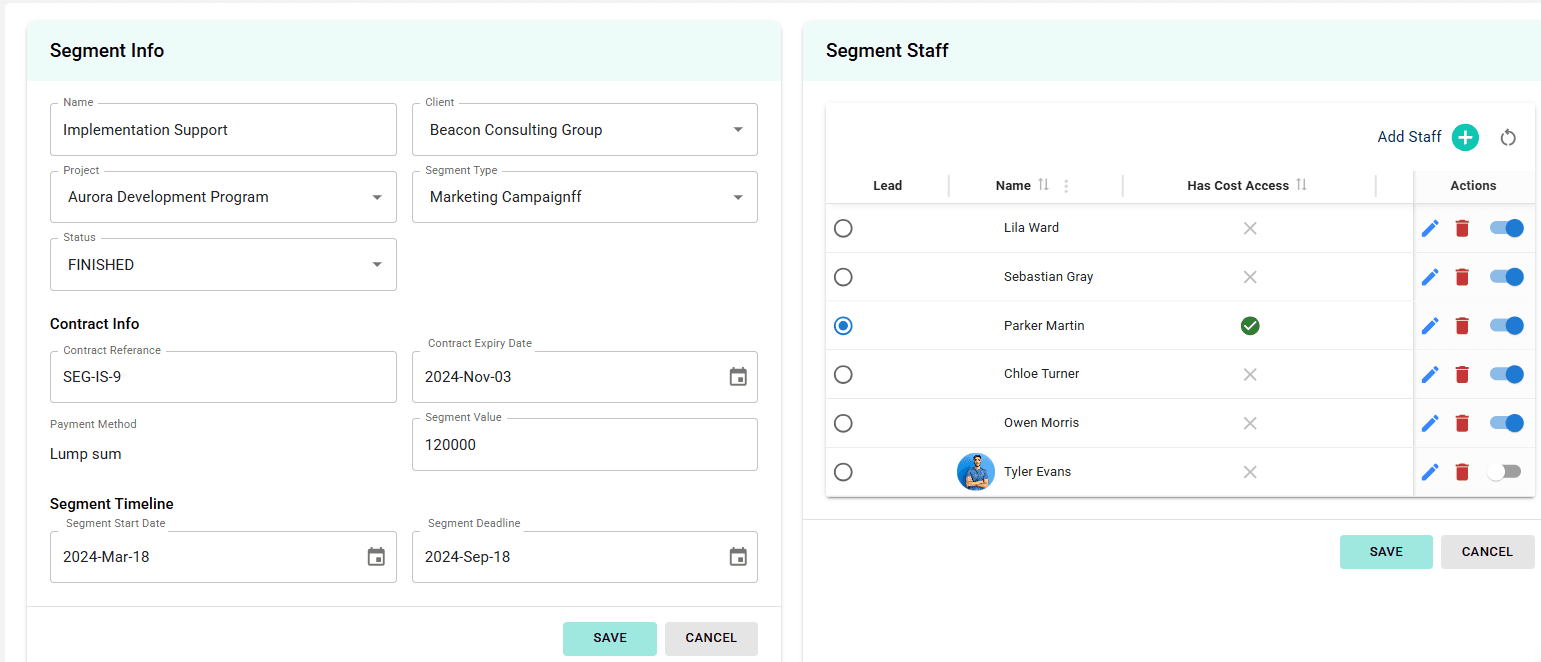
Task: Select Chloe Turner as the Lead
Action: [x=843, y=374]
